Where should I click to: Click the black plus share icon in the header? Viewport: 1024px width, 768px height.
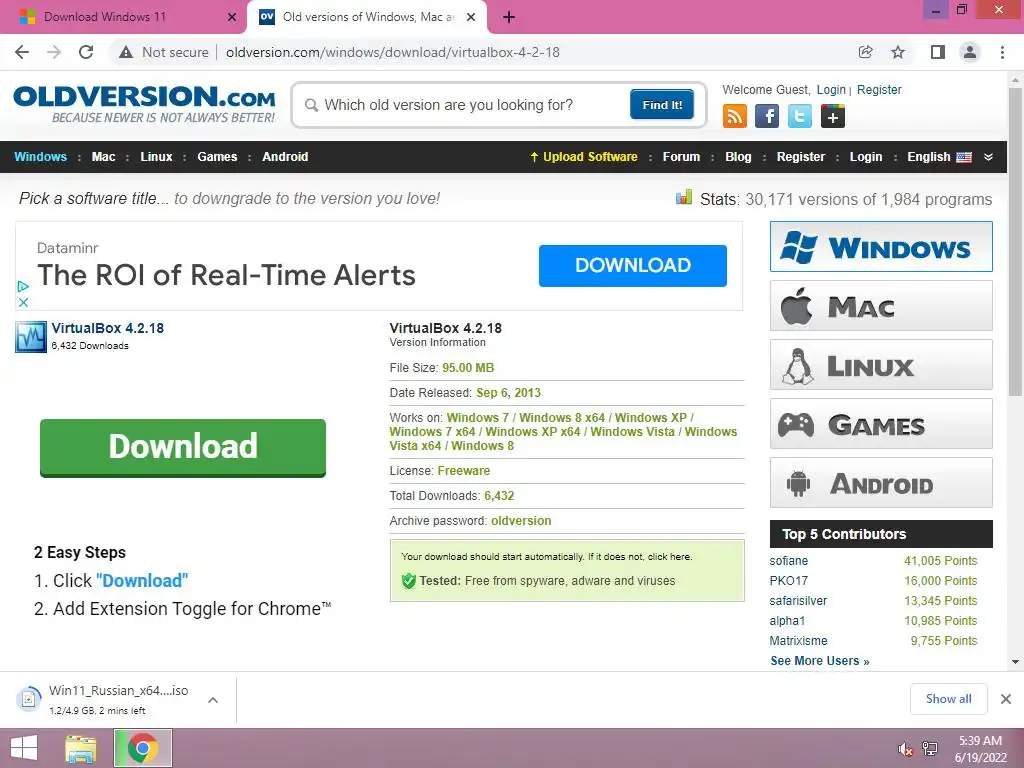833,116
